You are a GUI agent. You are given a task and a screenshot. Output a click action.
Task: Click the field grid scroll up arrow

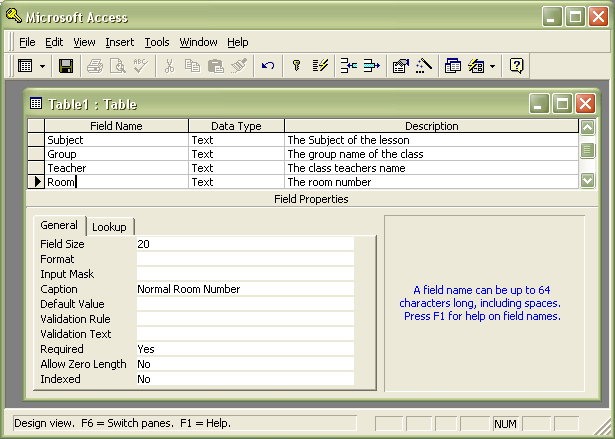pos(587,127)
